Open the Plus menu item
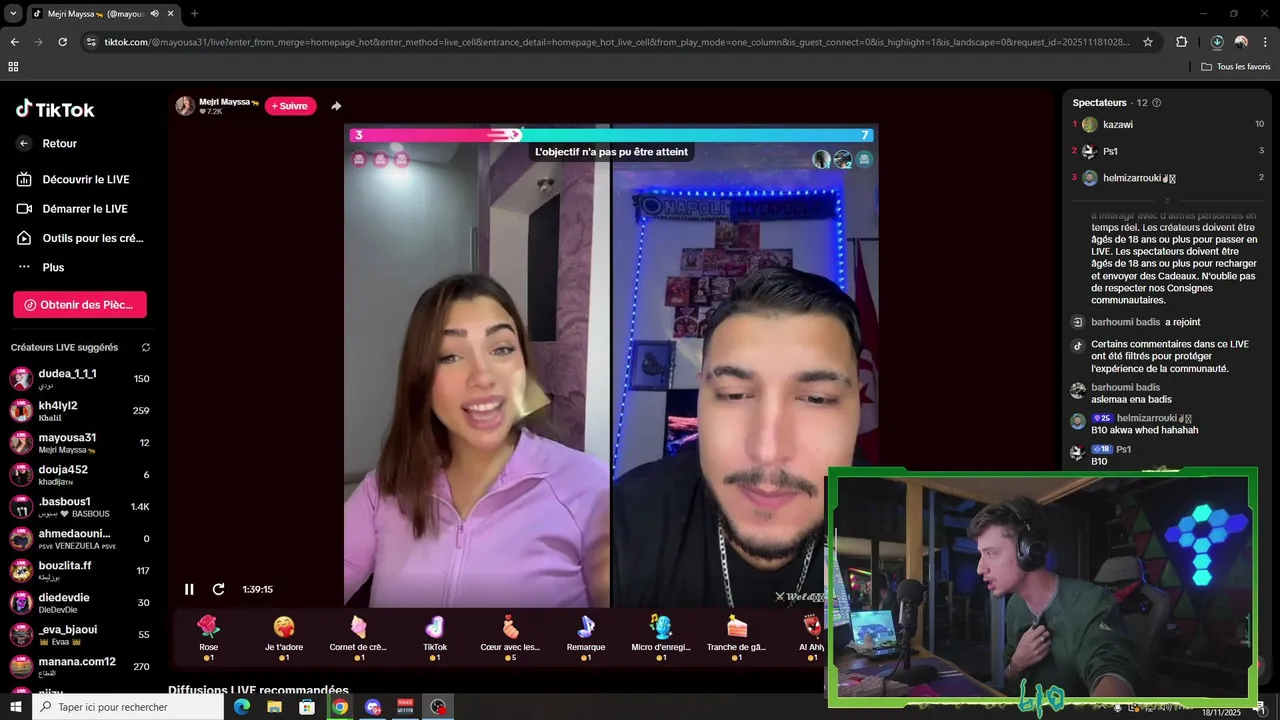1280x720 pixels. click(x=40, y=268)
